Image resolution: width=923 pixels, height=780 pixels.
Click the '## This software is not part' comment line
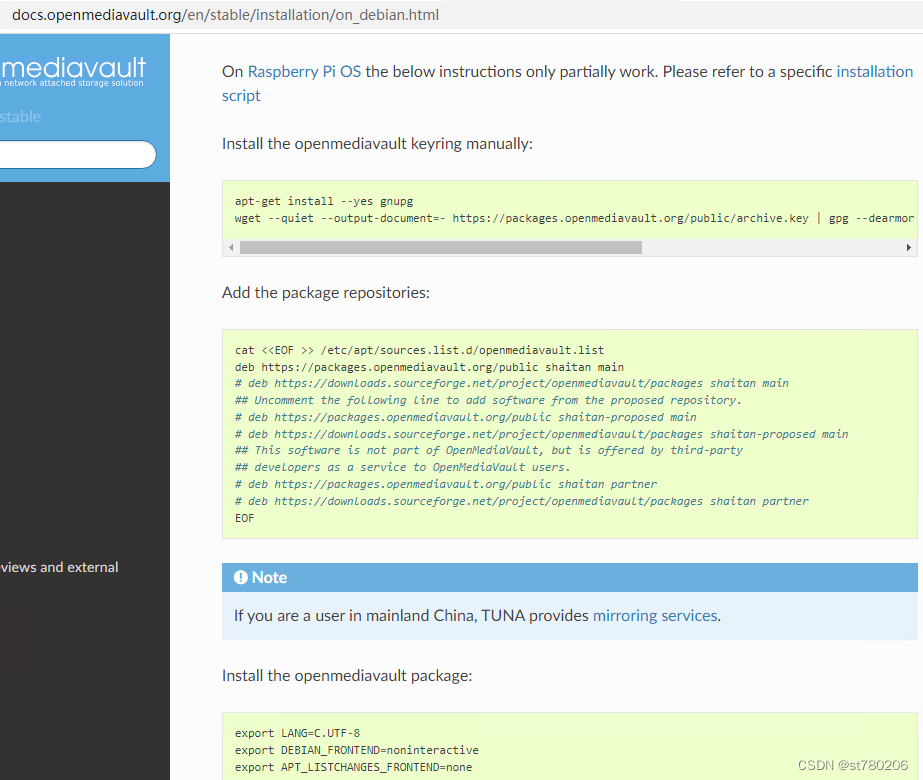click(489, 450)
